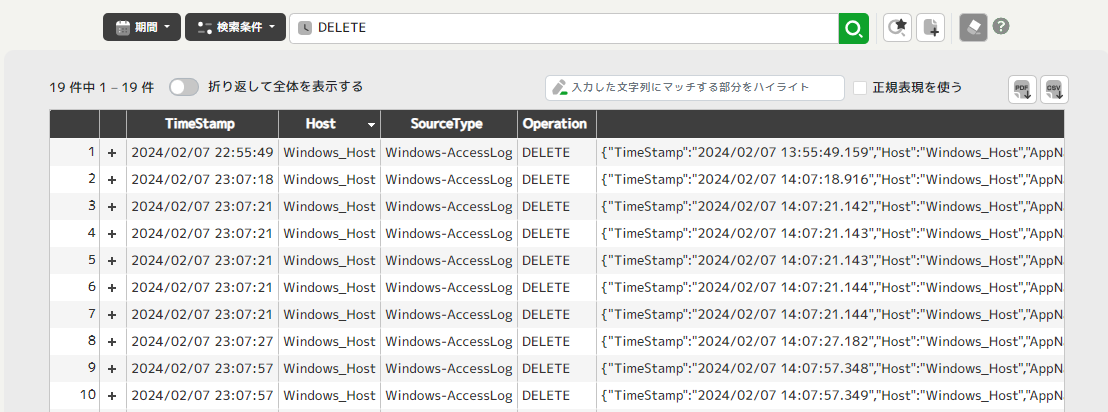Expand row 9 plus sign
Screen dimensions: 1108x412
click(x=112, y=368)
